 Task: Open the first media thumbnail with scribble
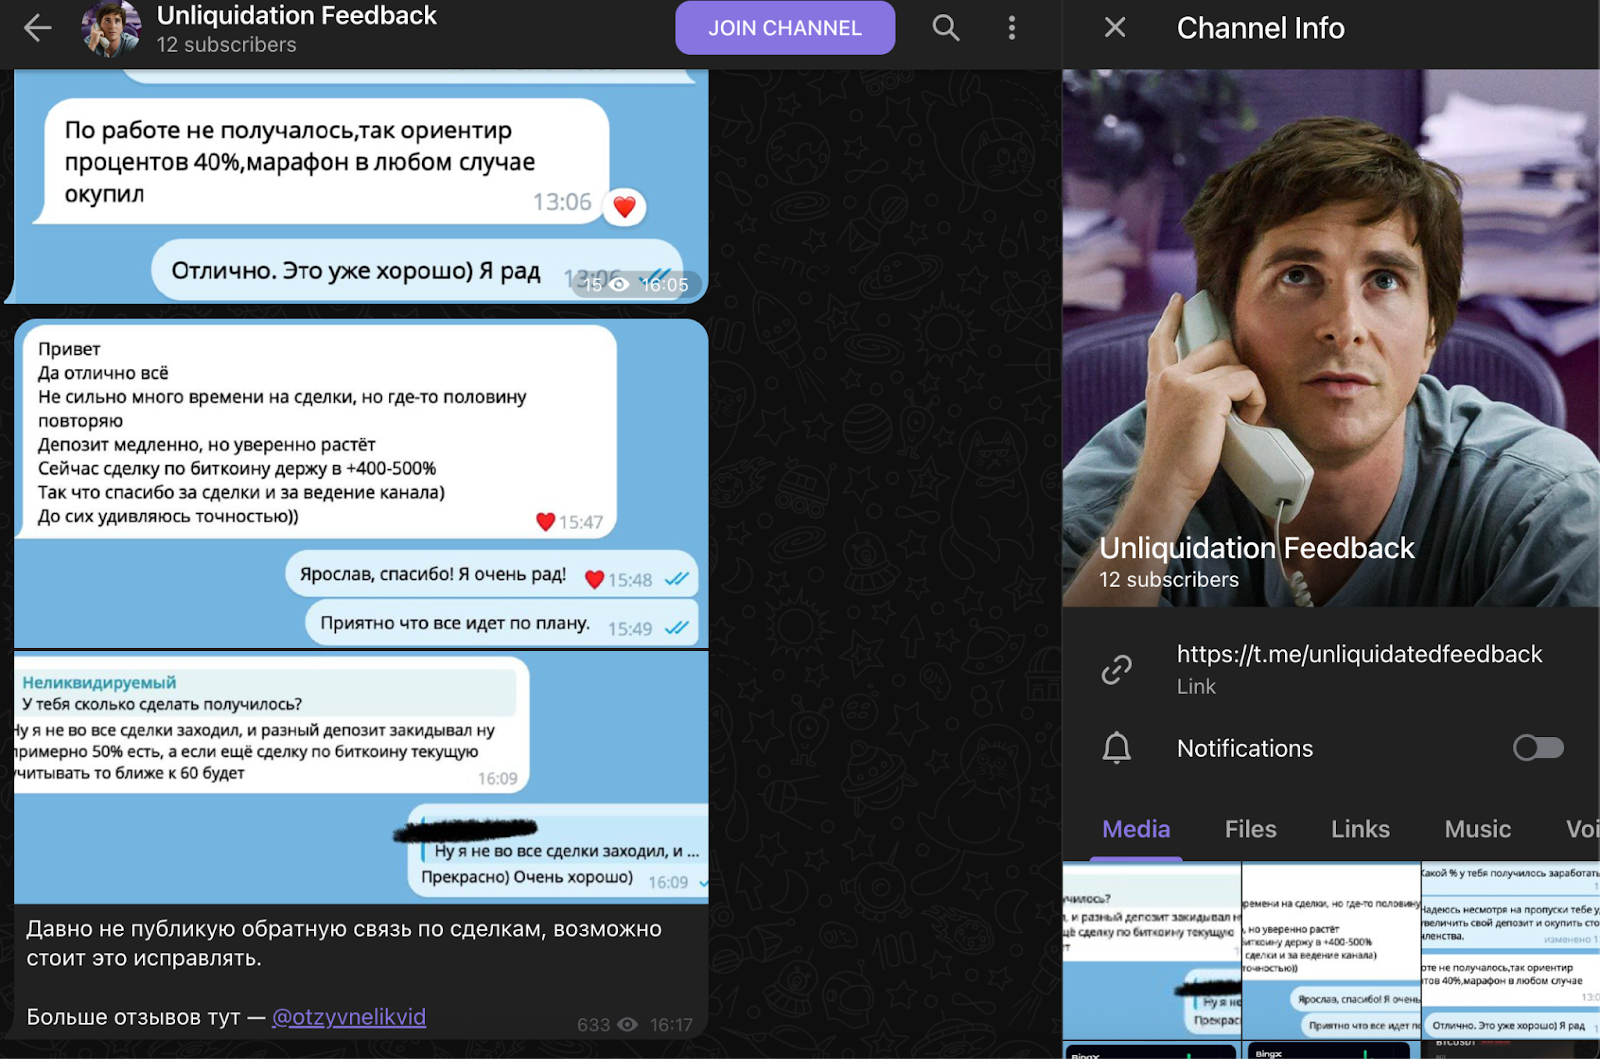[x=1151, y=951]
